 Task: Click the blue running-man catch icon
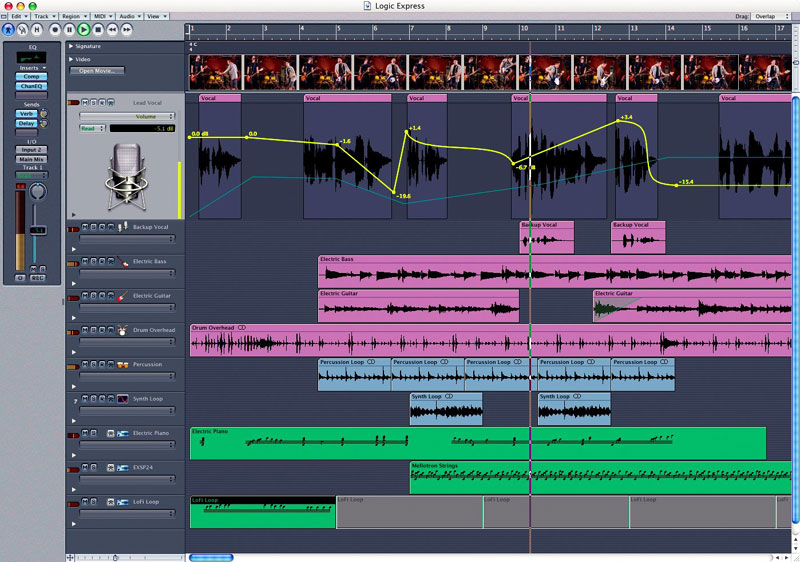pyautogui.click(x=8, y=30)
